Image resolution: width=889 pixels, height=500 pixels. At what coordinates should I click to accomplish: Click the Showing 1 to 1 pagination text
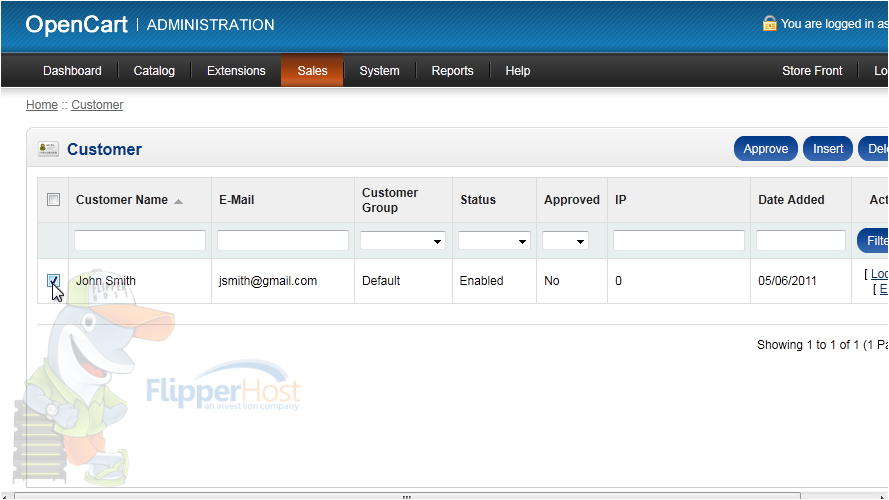822,345
